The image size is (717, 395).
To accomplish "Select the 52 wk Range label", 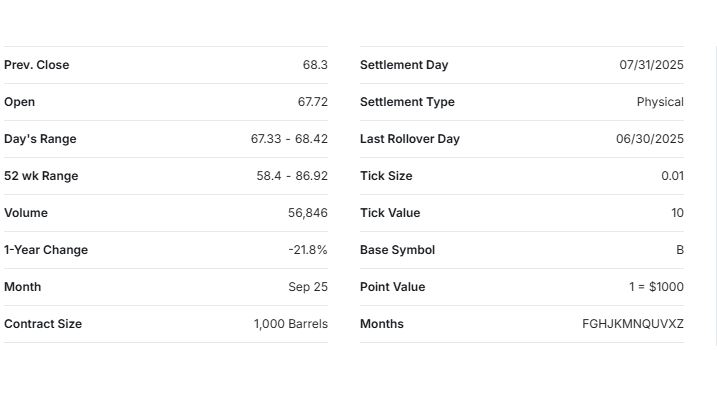I will click(41, 176).
